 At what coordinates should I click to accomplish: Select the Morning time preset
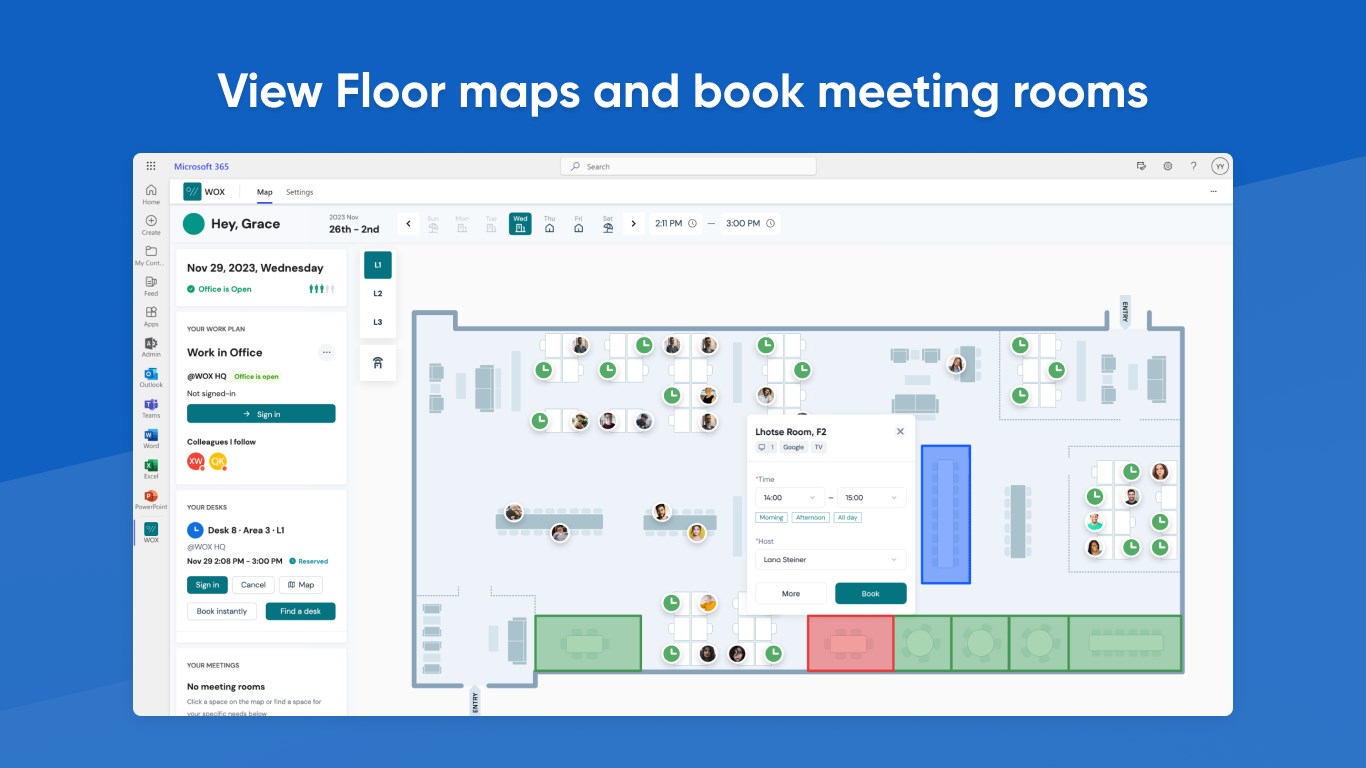[771, 517]
